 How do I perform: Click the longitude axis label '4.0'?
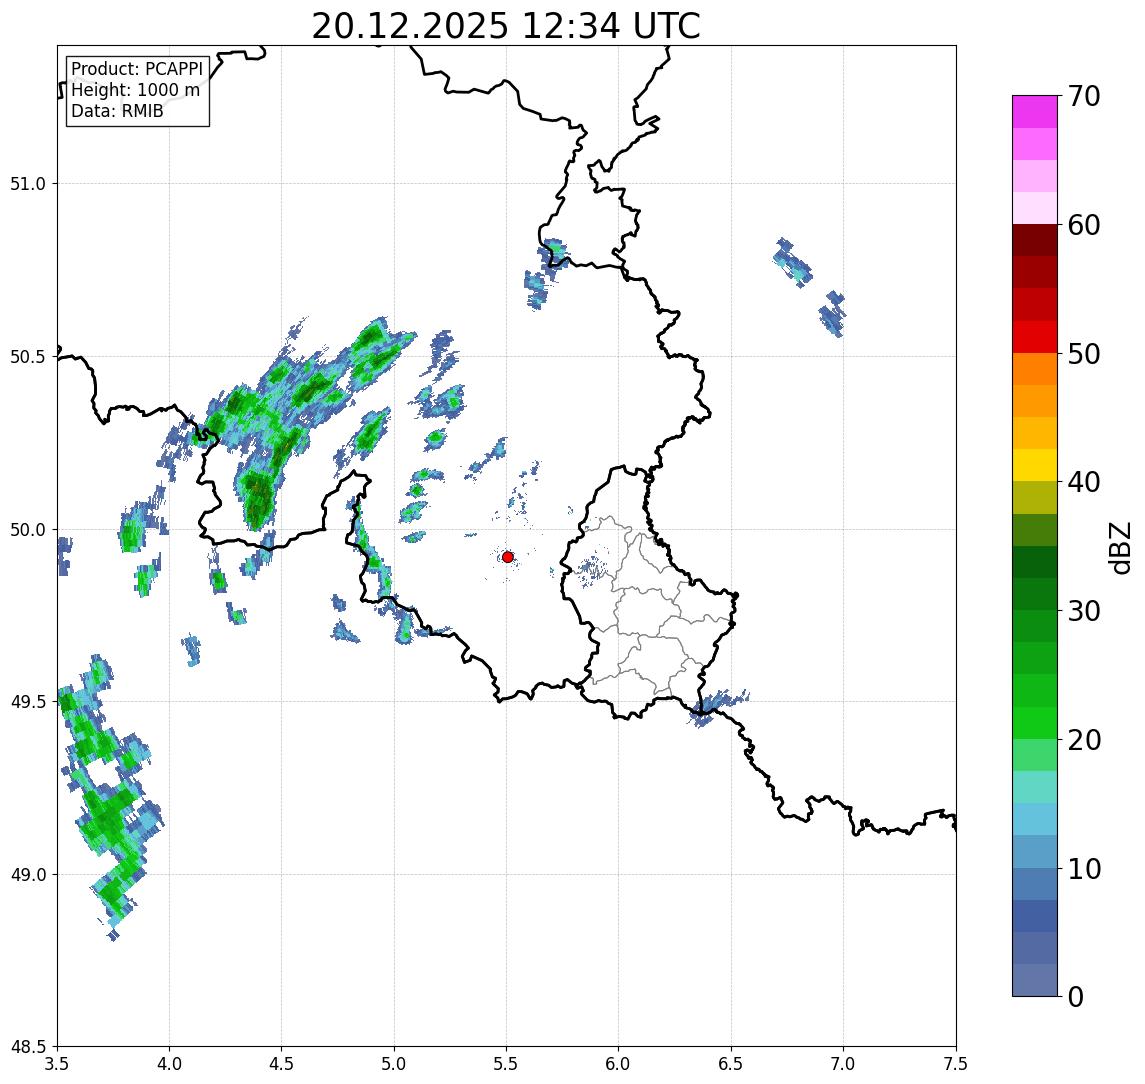point(169,1064)
